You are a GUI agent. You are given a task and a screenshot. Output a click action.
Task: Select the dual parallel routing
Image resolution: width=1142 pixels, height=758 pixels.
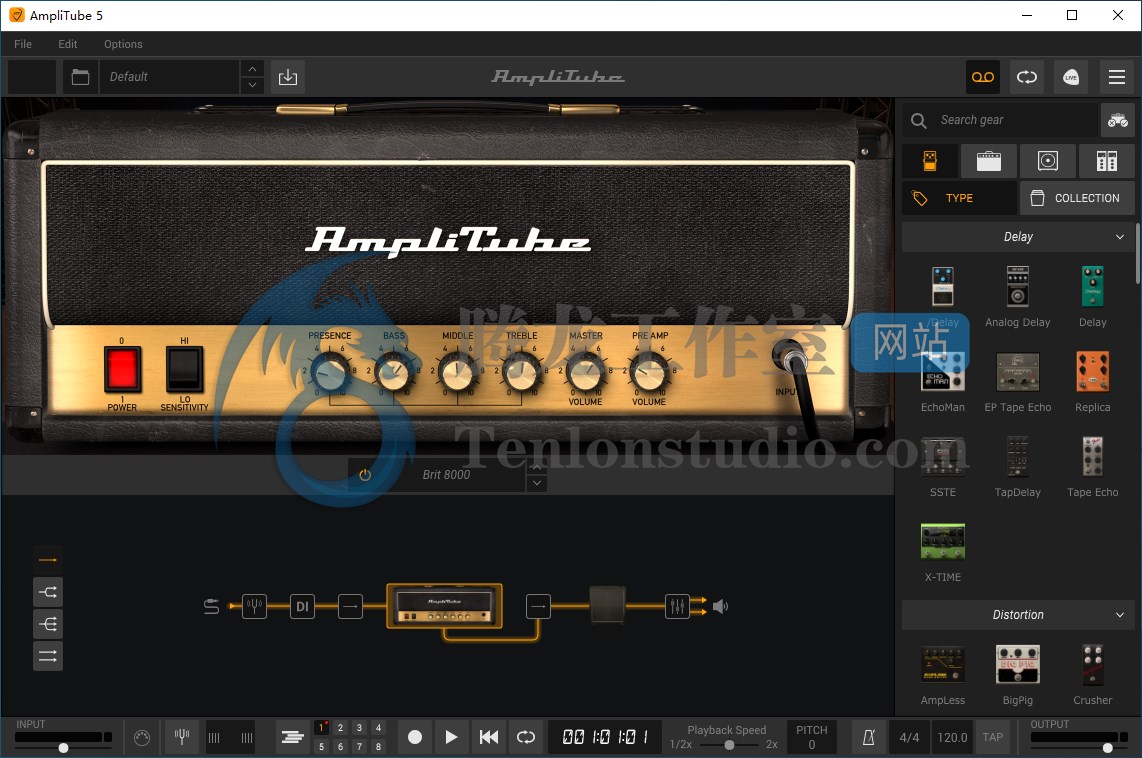pos(48,656)
